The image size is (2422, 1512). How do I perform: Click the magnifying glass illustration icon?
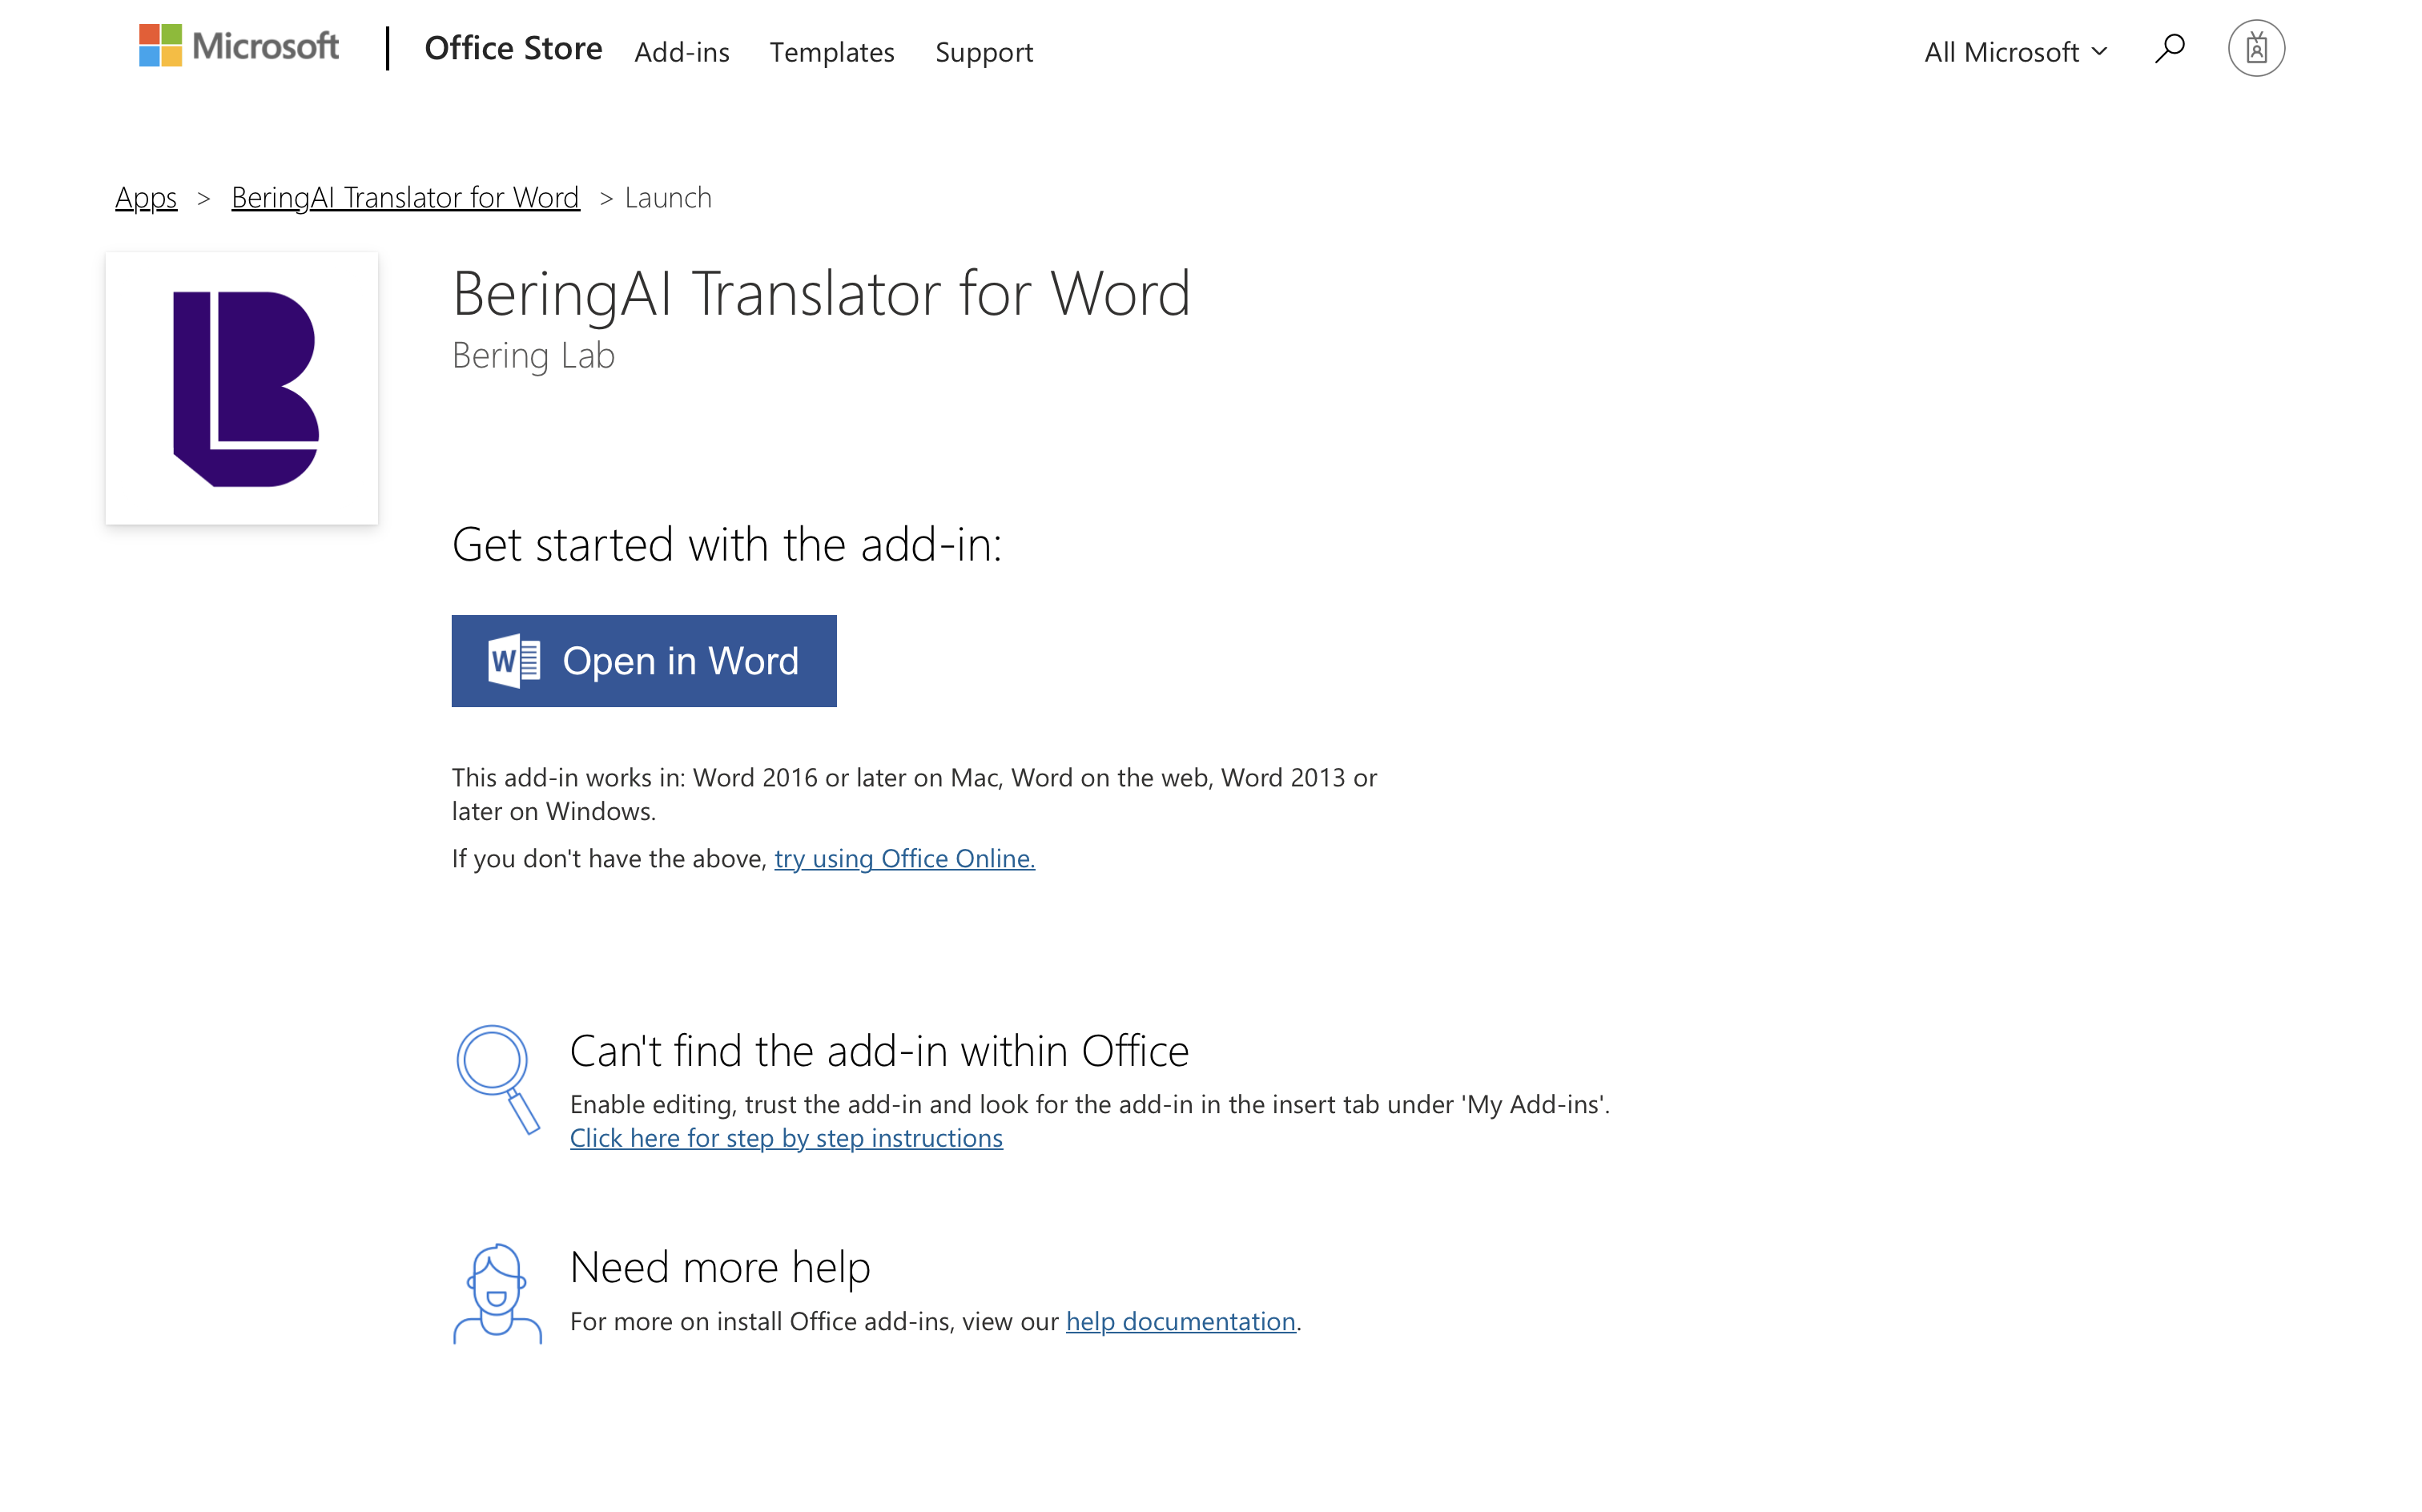(497, 1080)
